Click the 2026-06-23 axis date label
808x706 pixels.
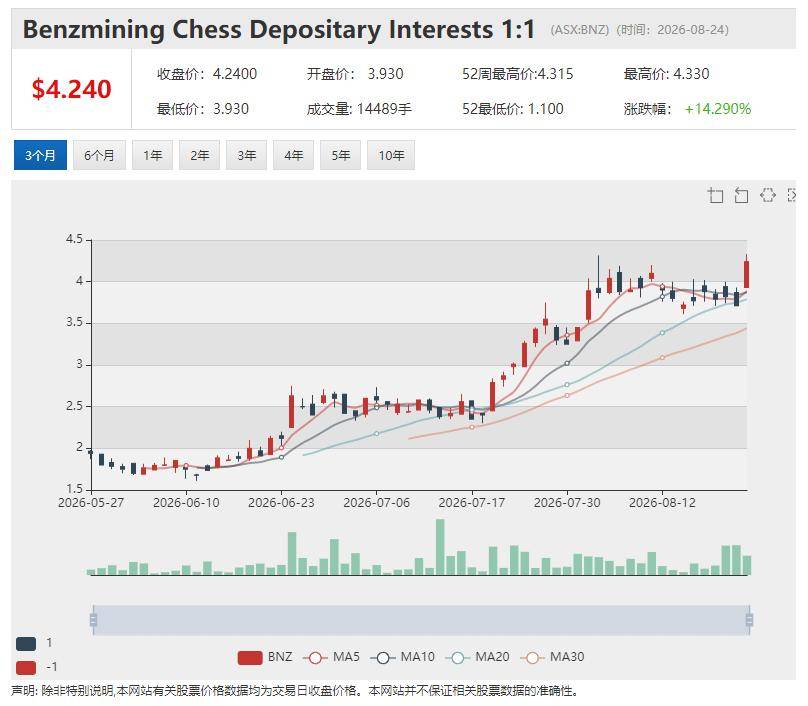click(281, 502)
